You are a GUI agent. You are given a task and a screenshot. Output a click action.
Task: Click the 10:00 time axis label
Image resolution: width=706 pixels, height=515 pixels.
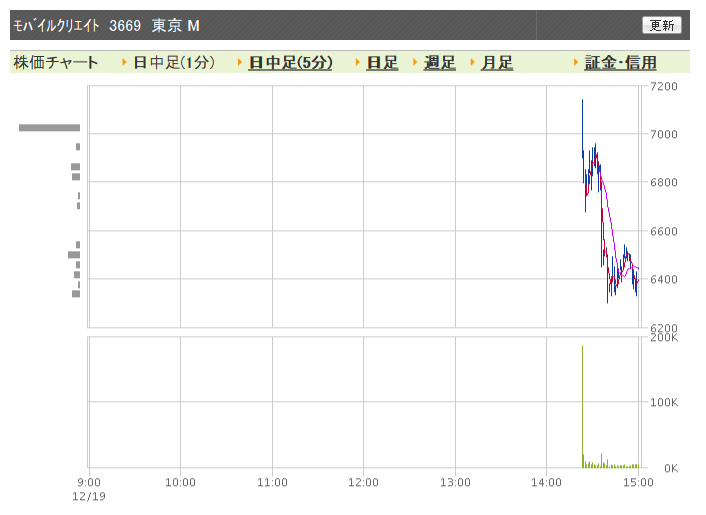click(180, 483)
